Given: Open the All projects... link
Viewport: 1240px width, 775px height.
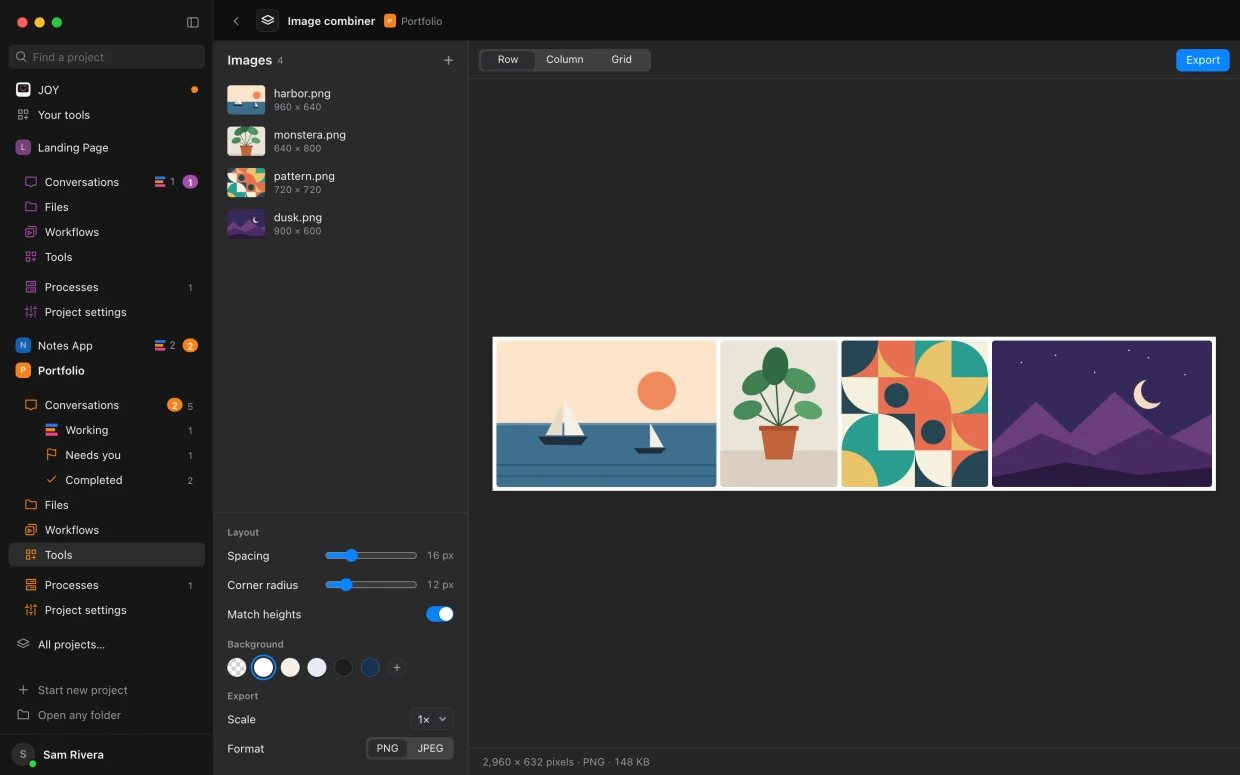Looking at the screenshot, I should pyautogui.click(x=71, y=644).
